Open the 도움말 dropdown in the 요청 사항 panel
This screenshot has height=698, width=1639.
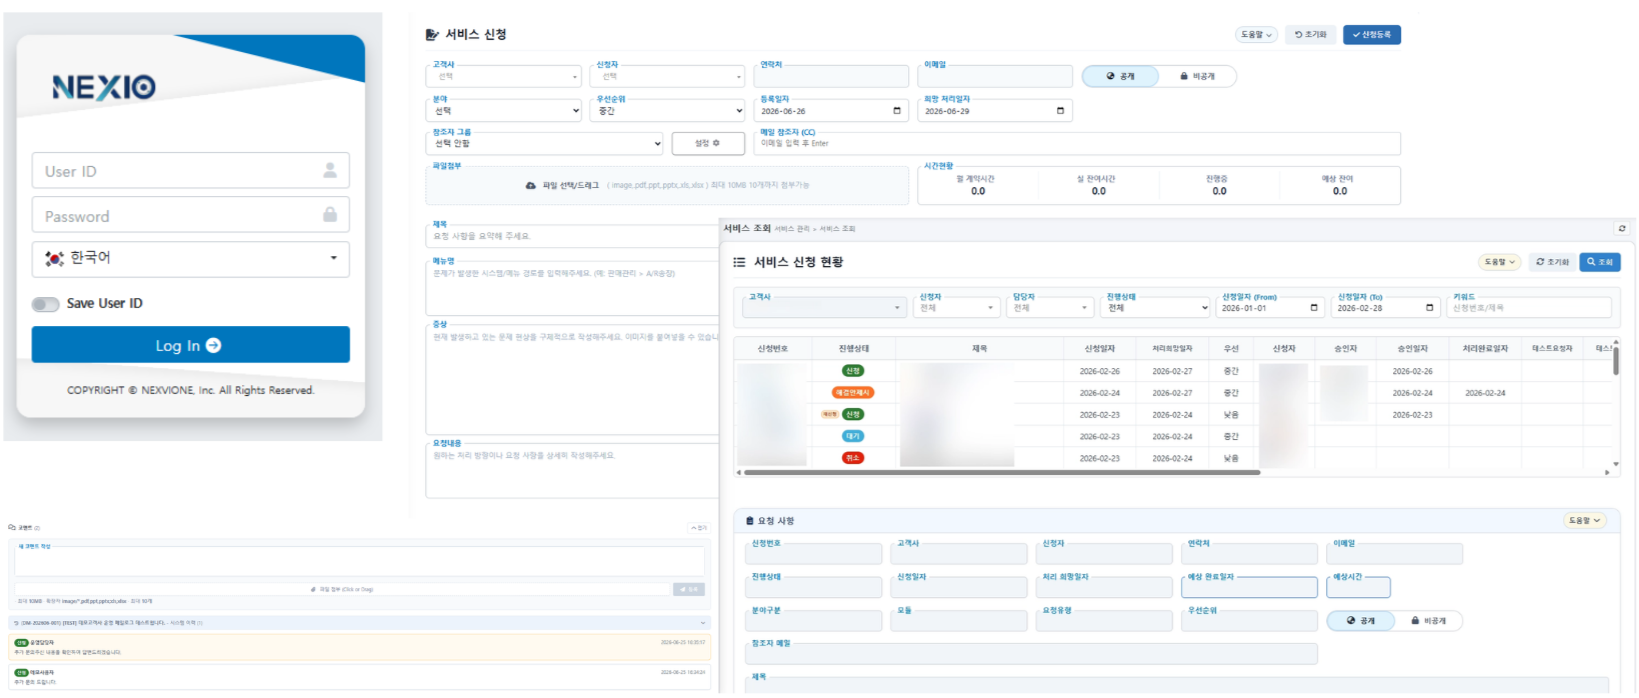click(x=1585, y=521)
